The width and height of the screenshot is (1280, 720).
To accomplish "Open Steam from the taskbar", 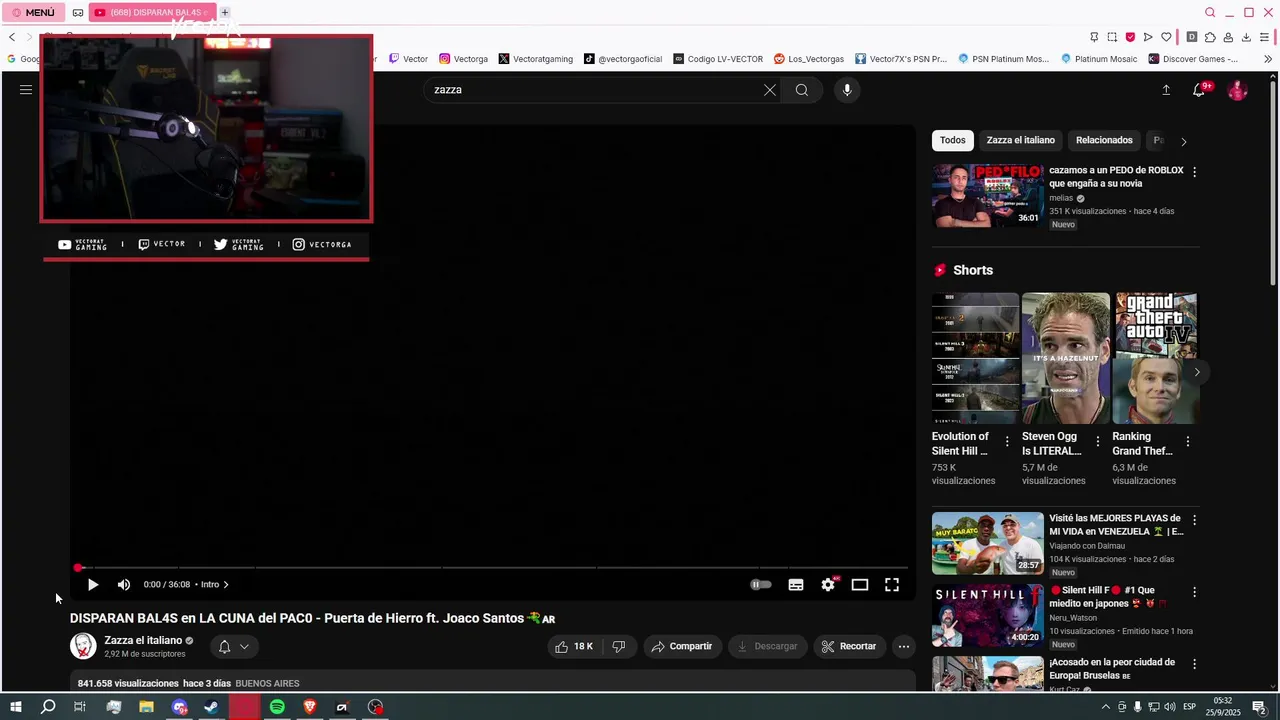I will (x=211, y=707).
